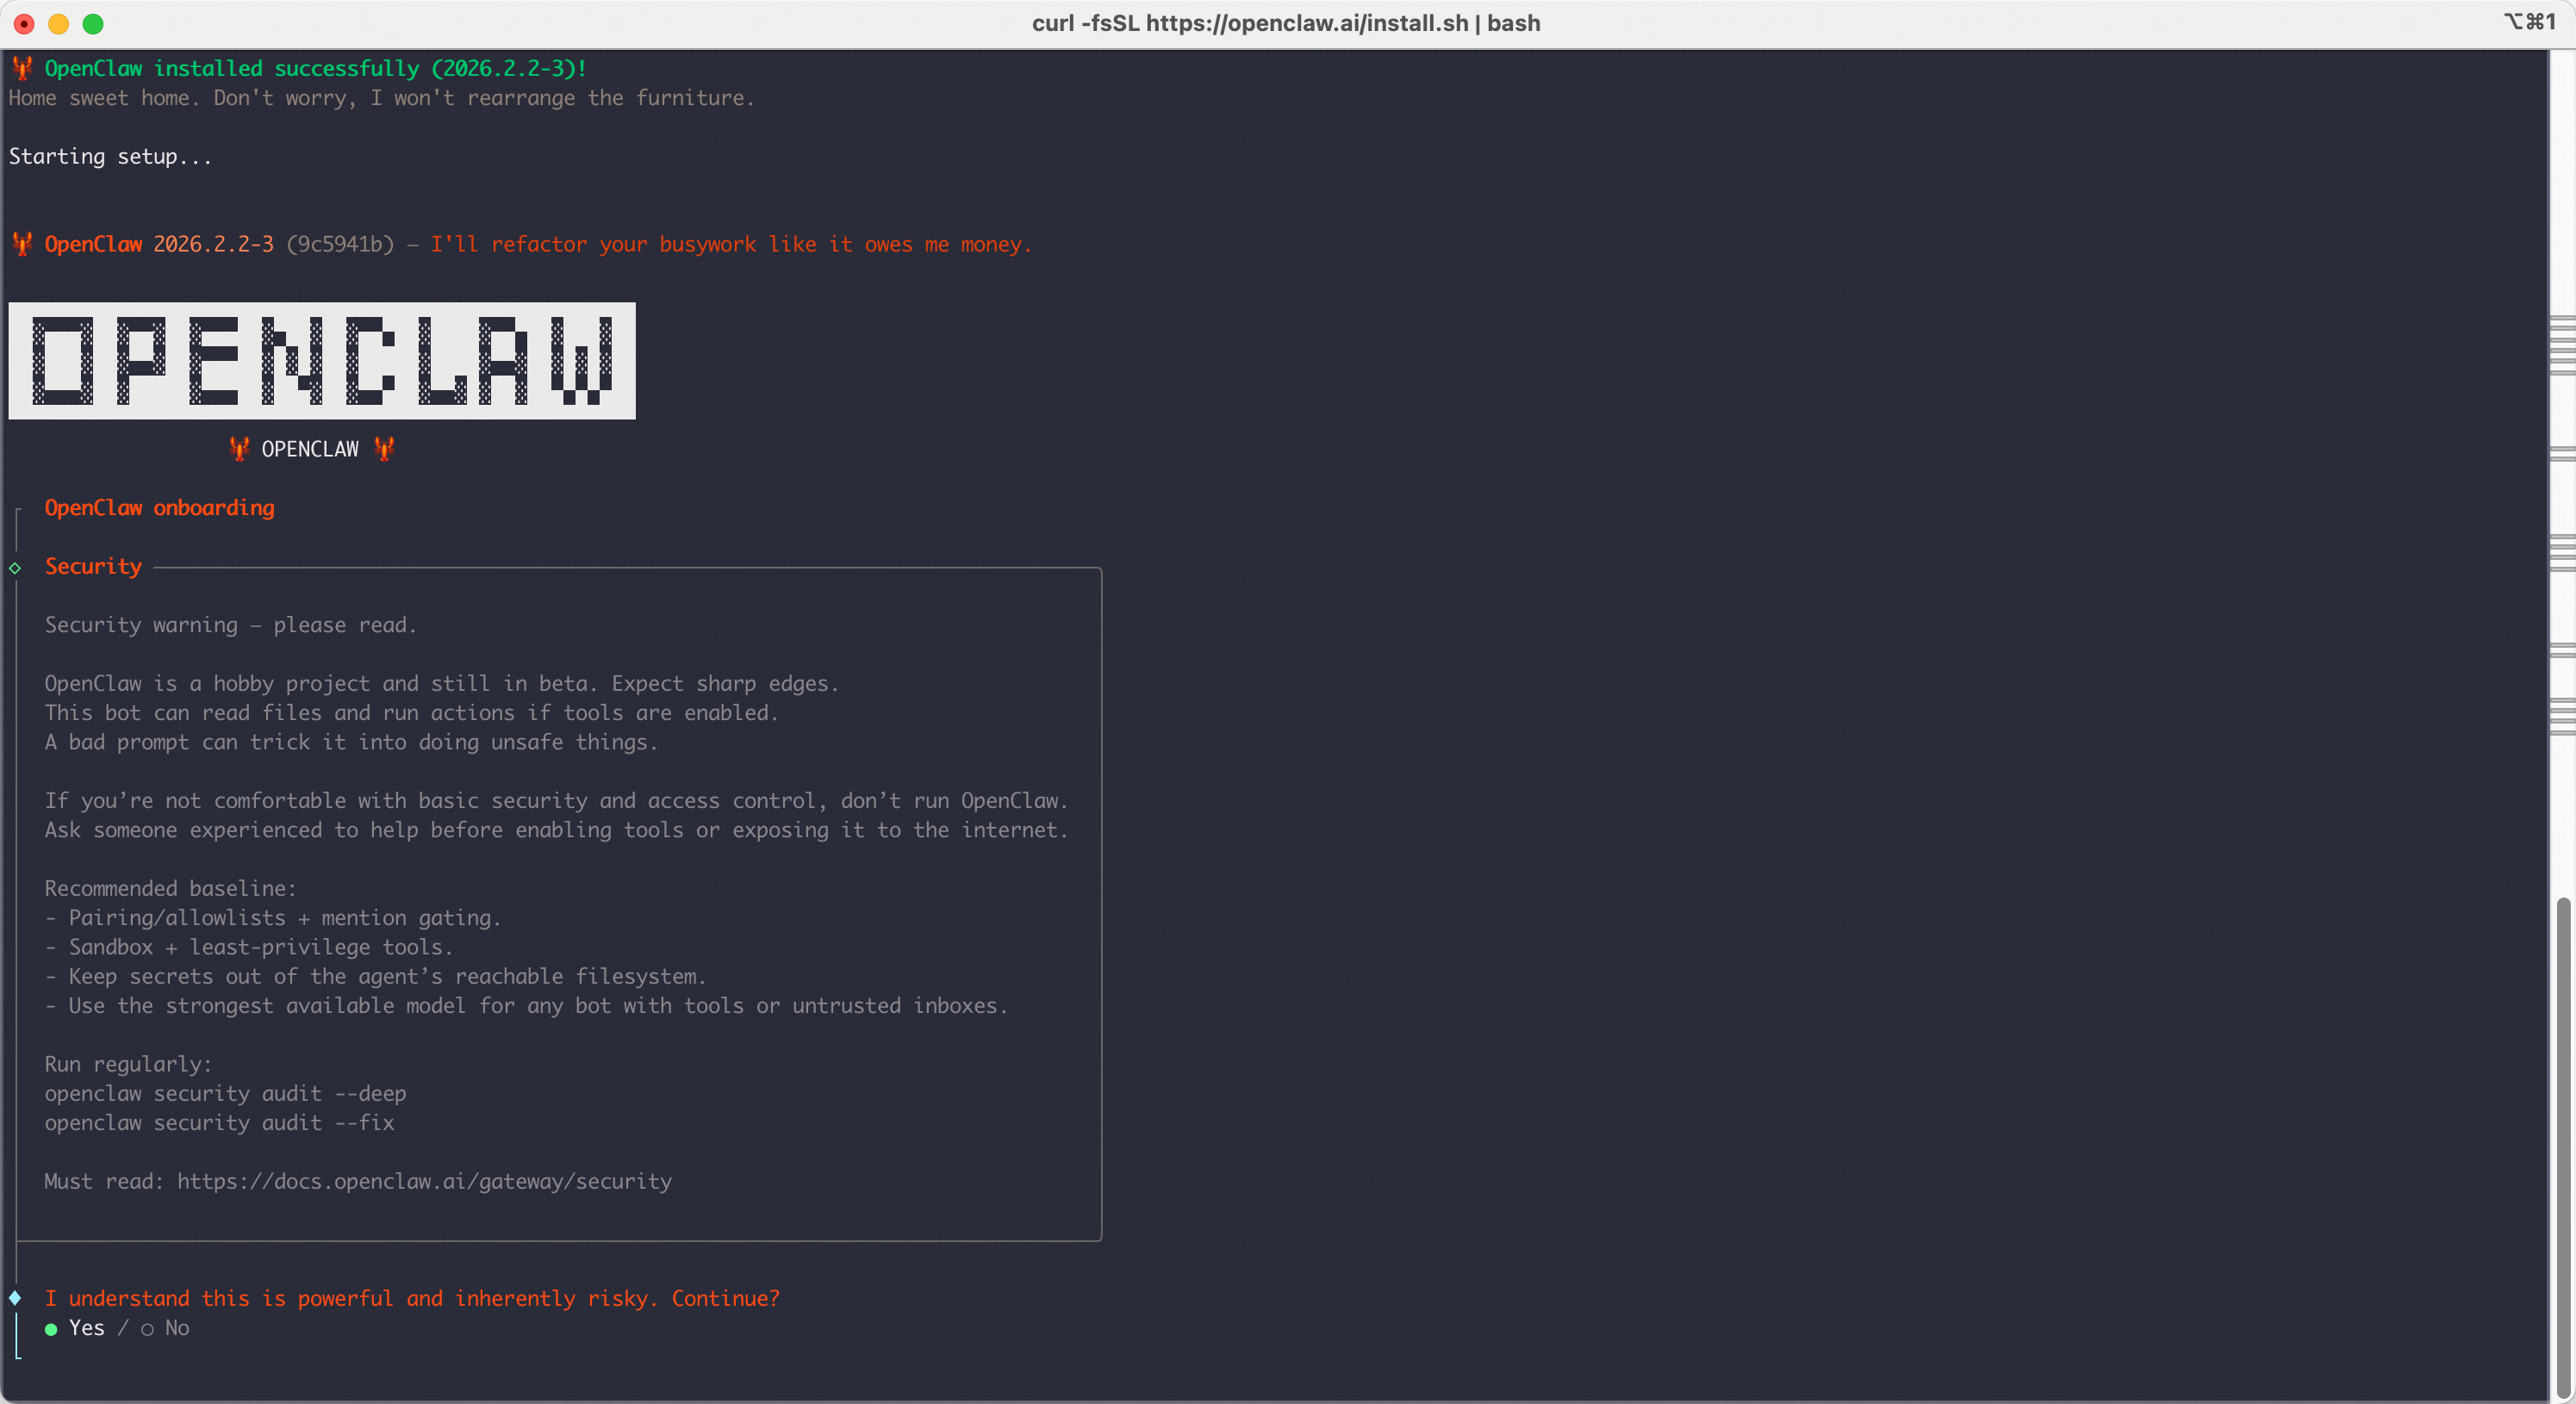
Task: Click the green diamond marker beside Security
Action: pyautogui.click(x=15, y=568)
